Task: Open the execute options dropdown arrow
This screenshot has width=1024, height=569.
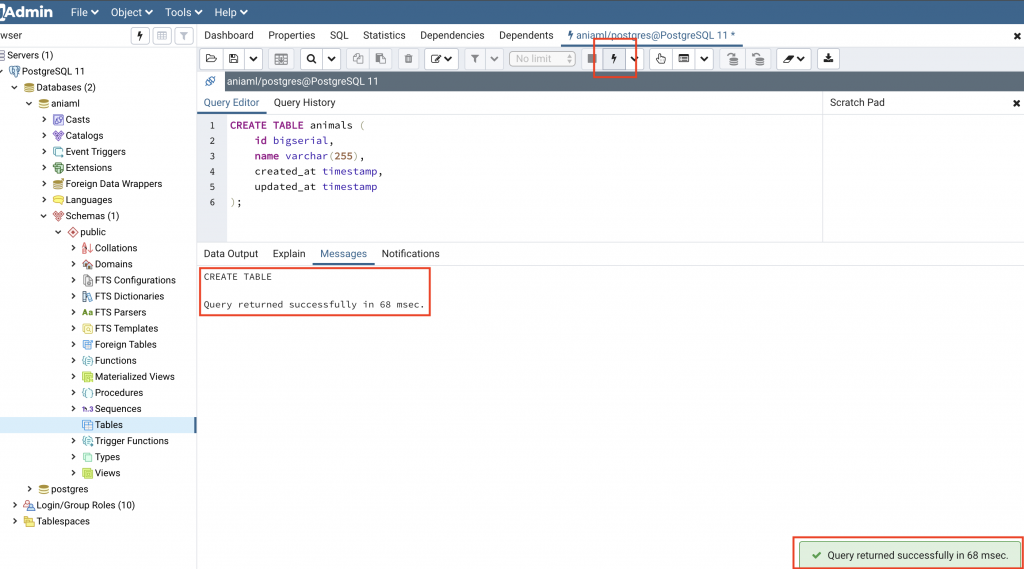Action: pos(634,59)
